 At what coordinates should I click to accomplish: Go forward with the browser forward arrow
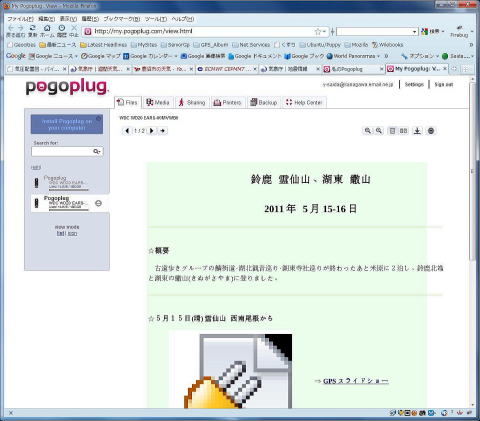[x=21, y=28]
